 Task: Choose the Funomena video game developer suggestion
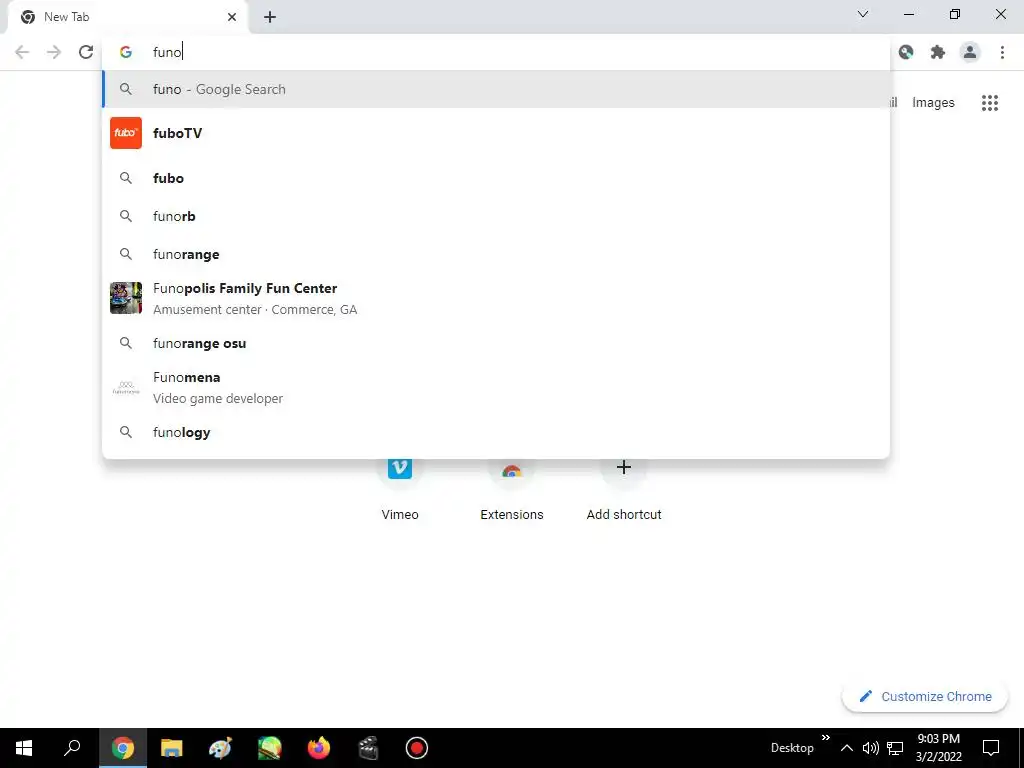[x=496, y=388]
